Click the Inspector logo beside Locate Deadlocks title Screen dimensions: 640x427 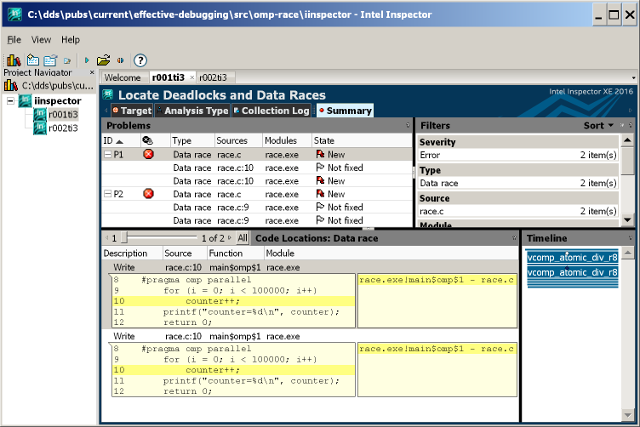[x=108, y=95]
